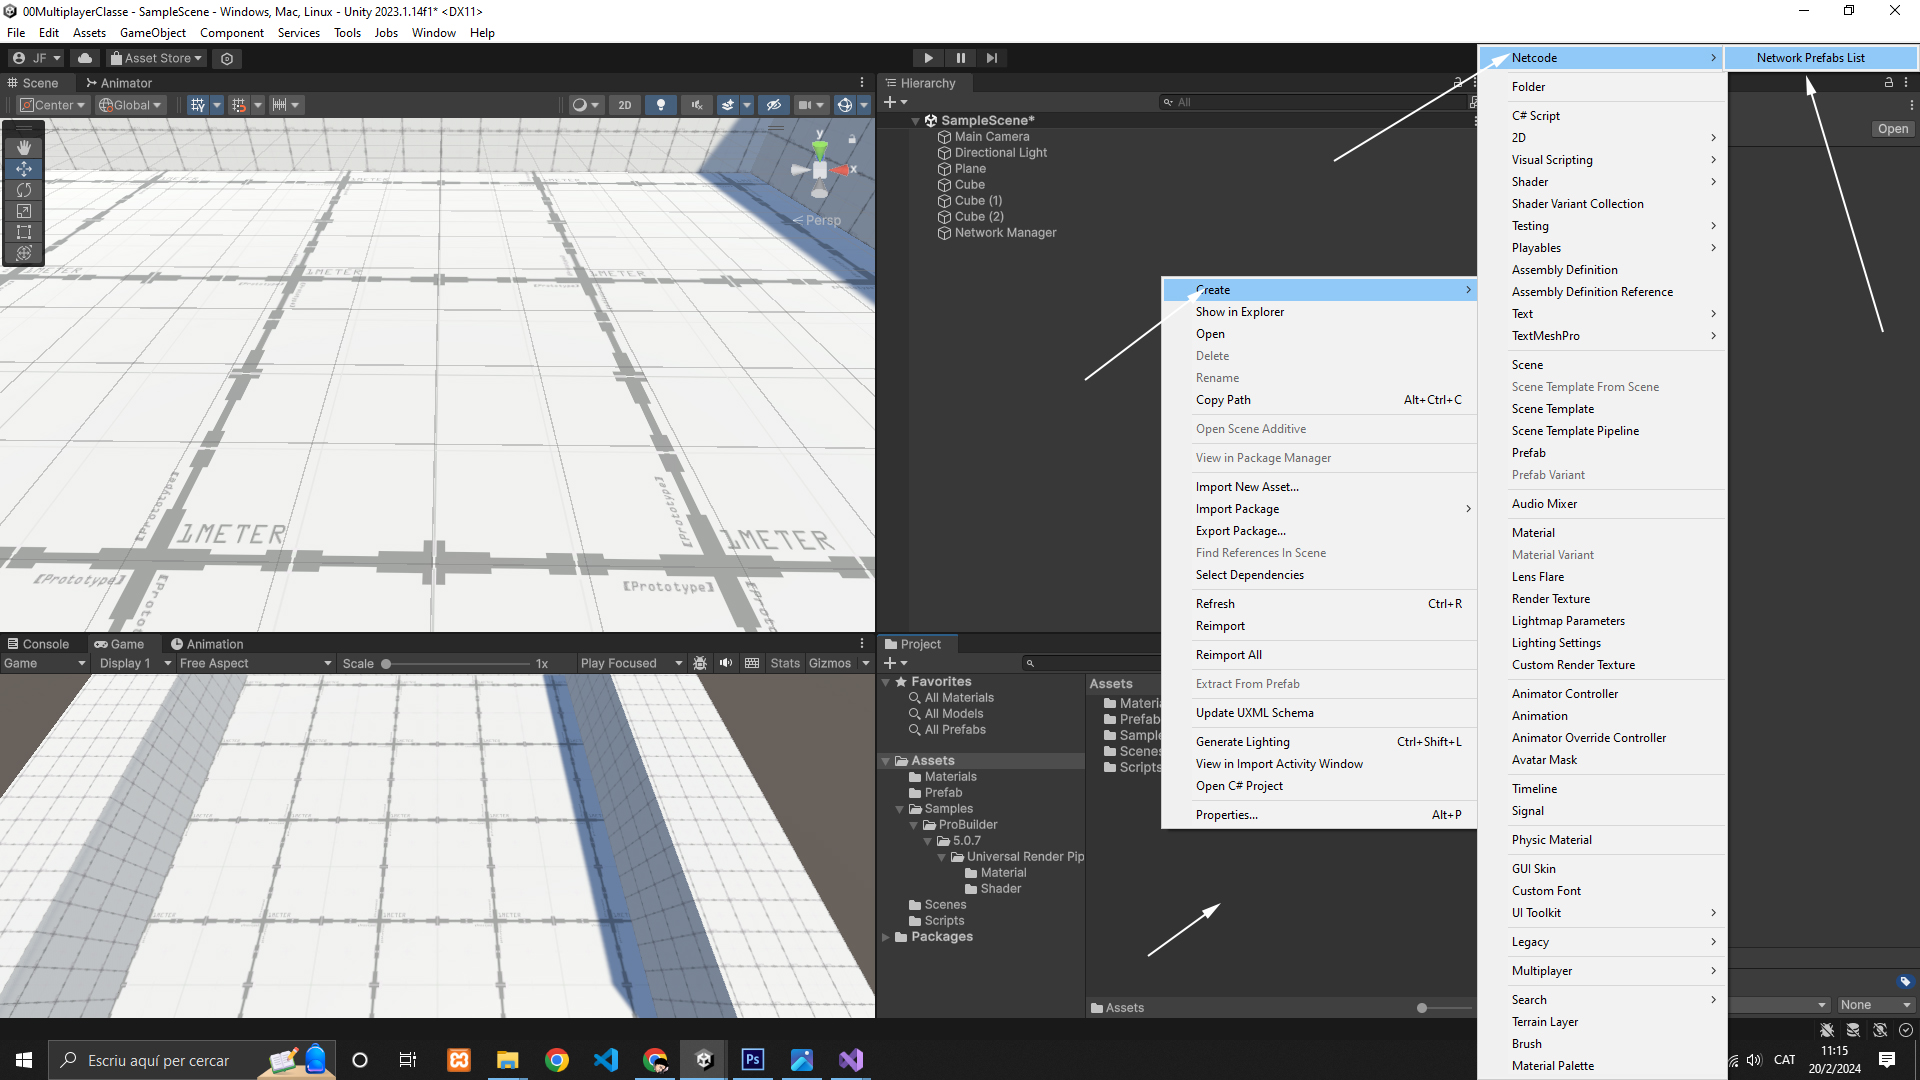The height and width of the screenshot is (1080, 1920).
Task: Toggle scene audio mute button
Action: point(697,105)
